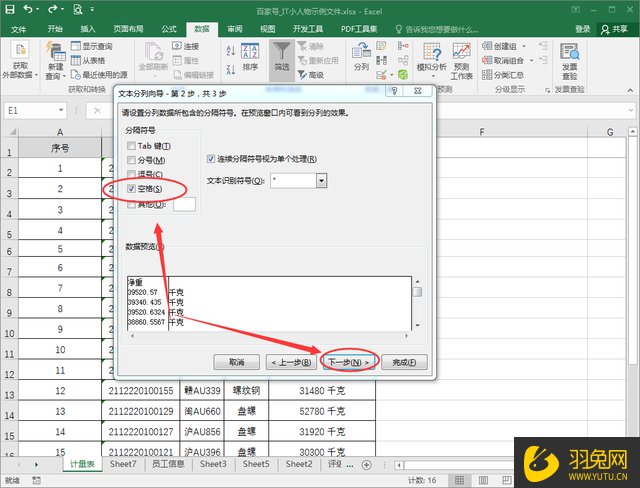Screen dimensions: 640x488
Task: Sort ascending with the A-Z icon
Action: [x=231, y=51]
